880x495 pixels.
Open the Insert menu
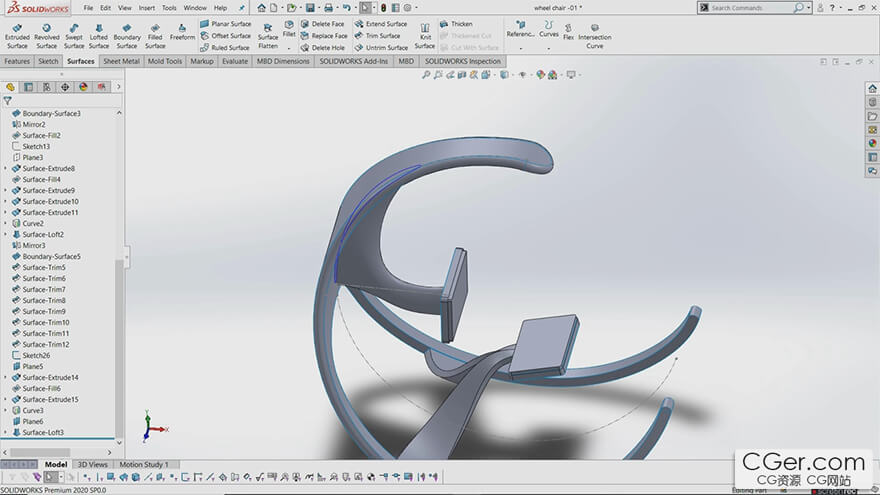pyautogui.click(x=146, y=8)
